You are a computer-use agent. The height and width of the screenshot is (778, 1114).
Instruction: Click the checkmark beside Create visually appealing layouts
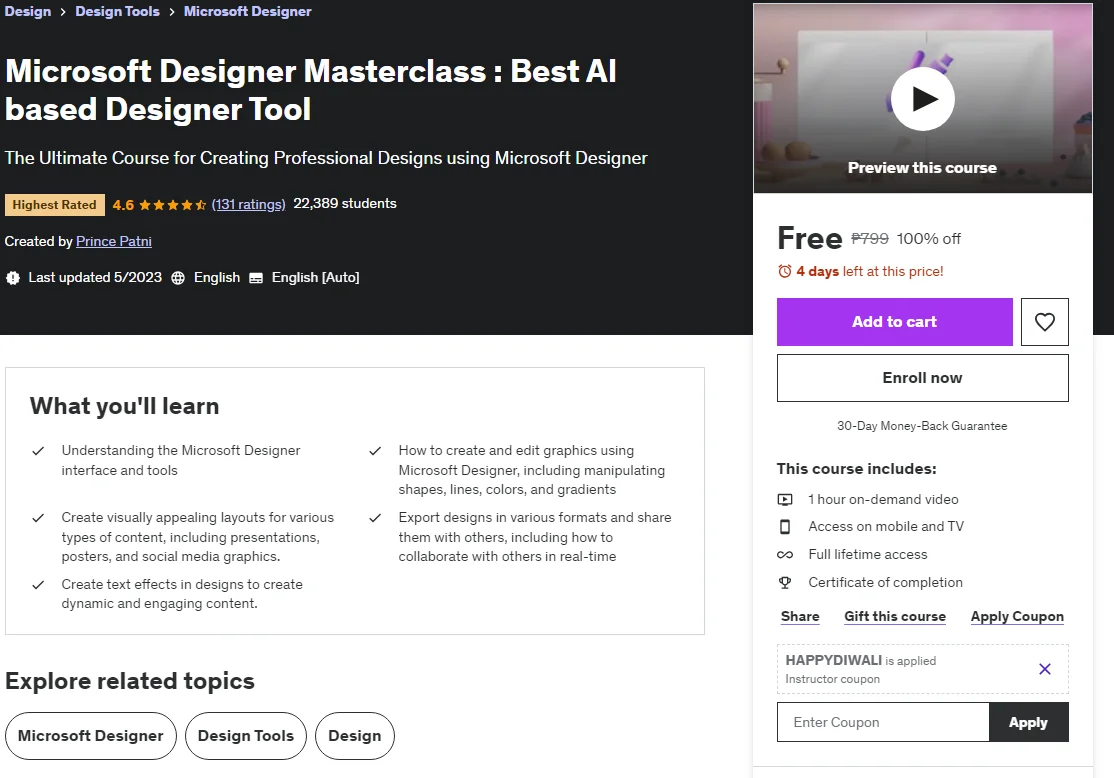pos(38,518)
